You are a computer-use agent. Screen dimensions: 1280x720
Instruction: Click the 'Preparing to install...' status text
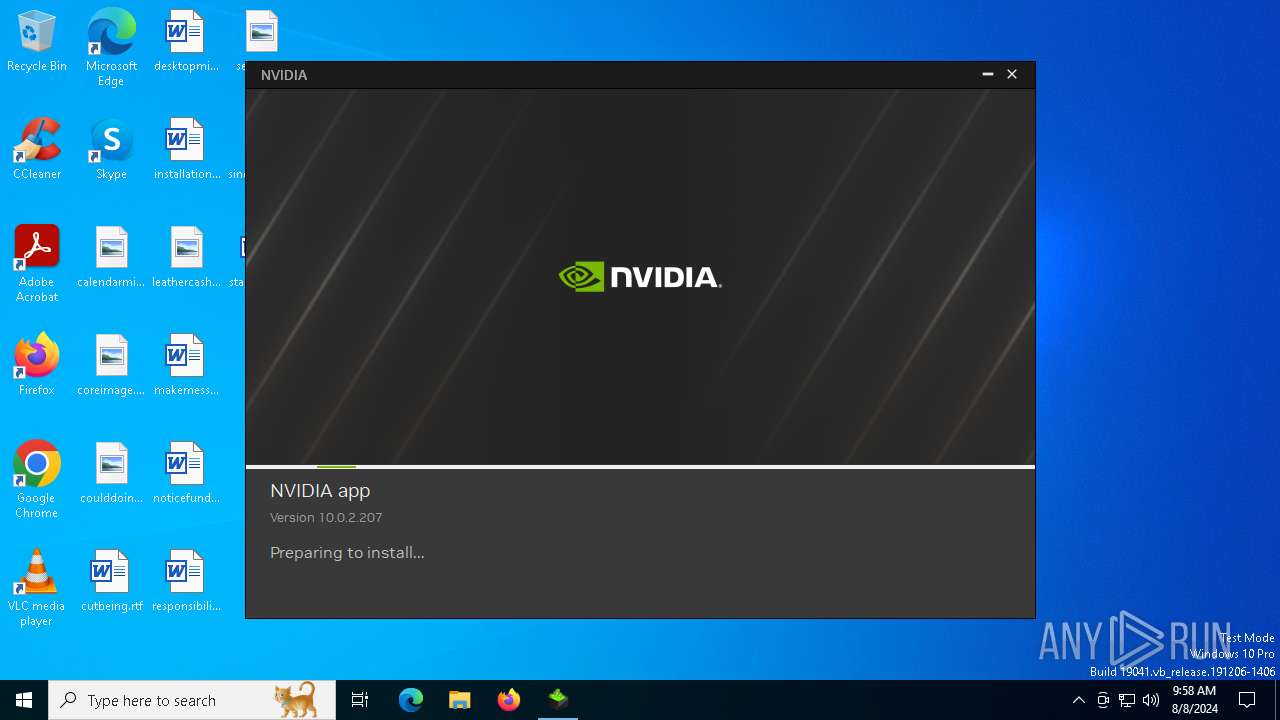[347, 553]
